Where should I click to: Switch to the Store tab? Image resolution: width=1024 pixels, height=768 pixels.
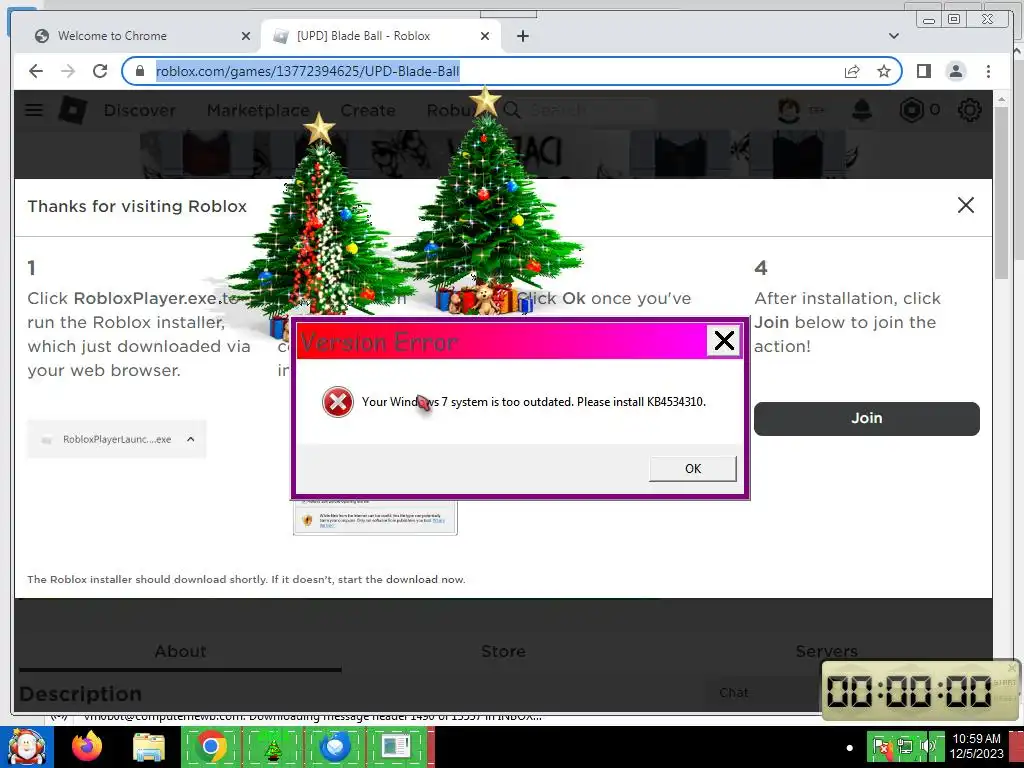coord(503,651)
